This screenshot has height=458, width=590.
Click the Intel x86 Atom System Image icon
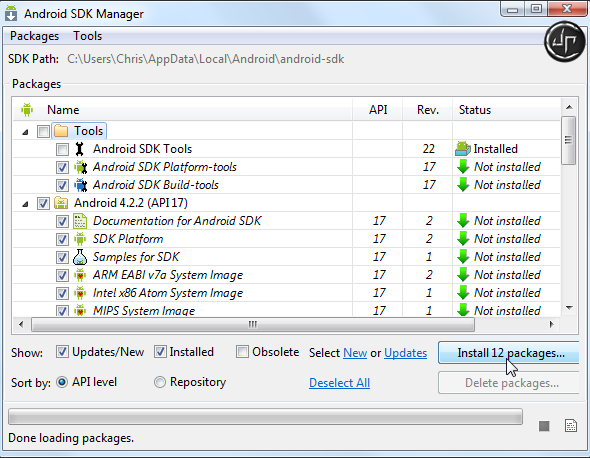tap(80, 293)
